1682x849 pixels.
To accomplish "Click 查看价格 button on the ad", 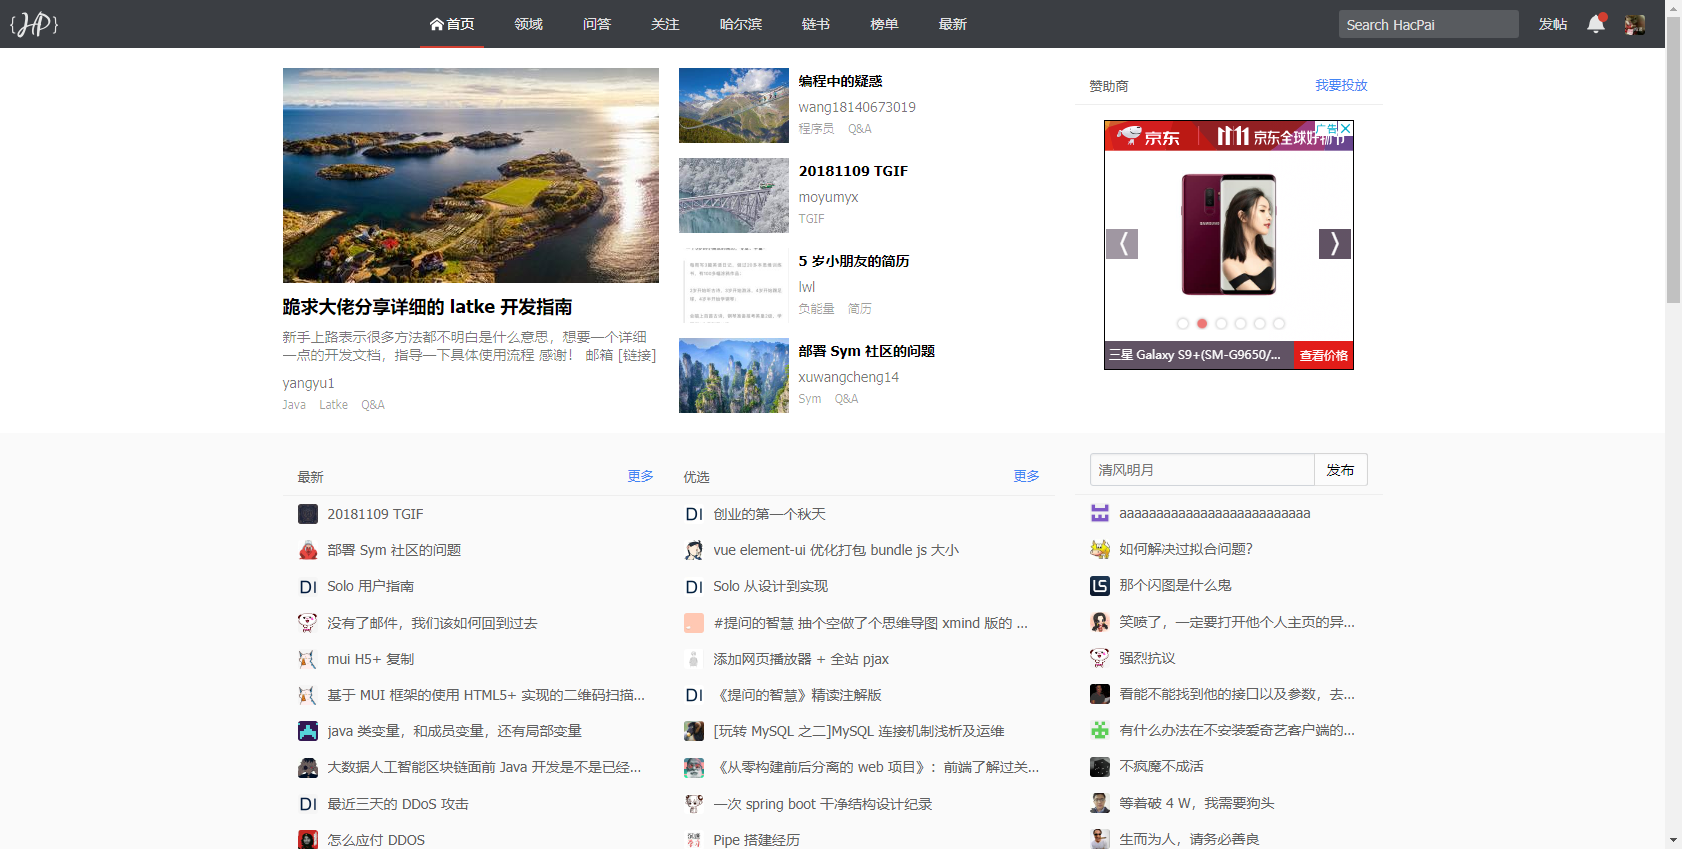I will pos(1323,355).
